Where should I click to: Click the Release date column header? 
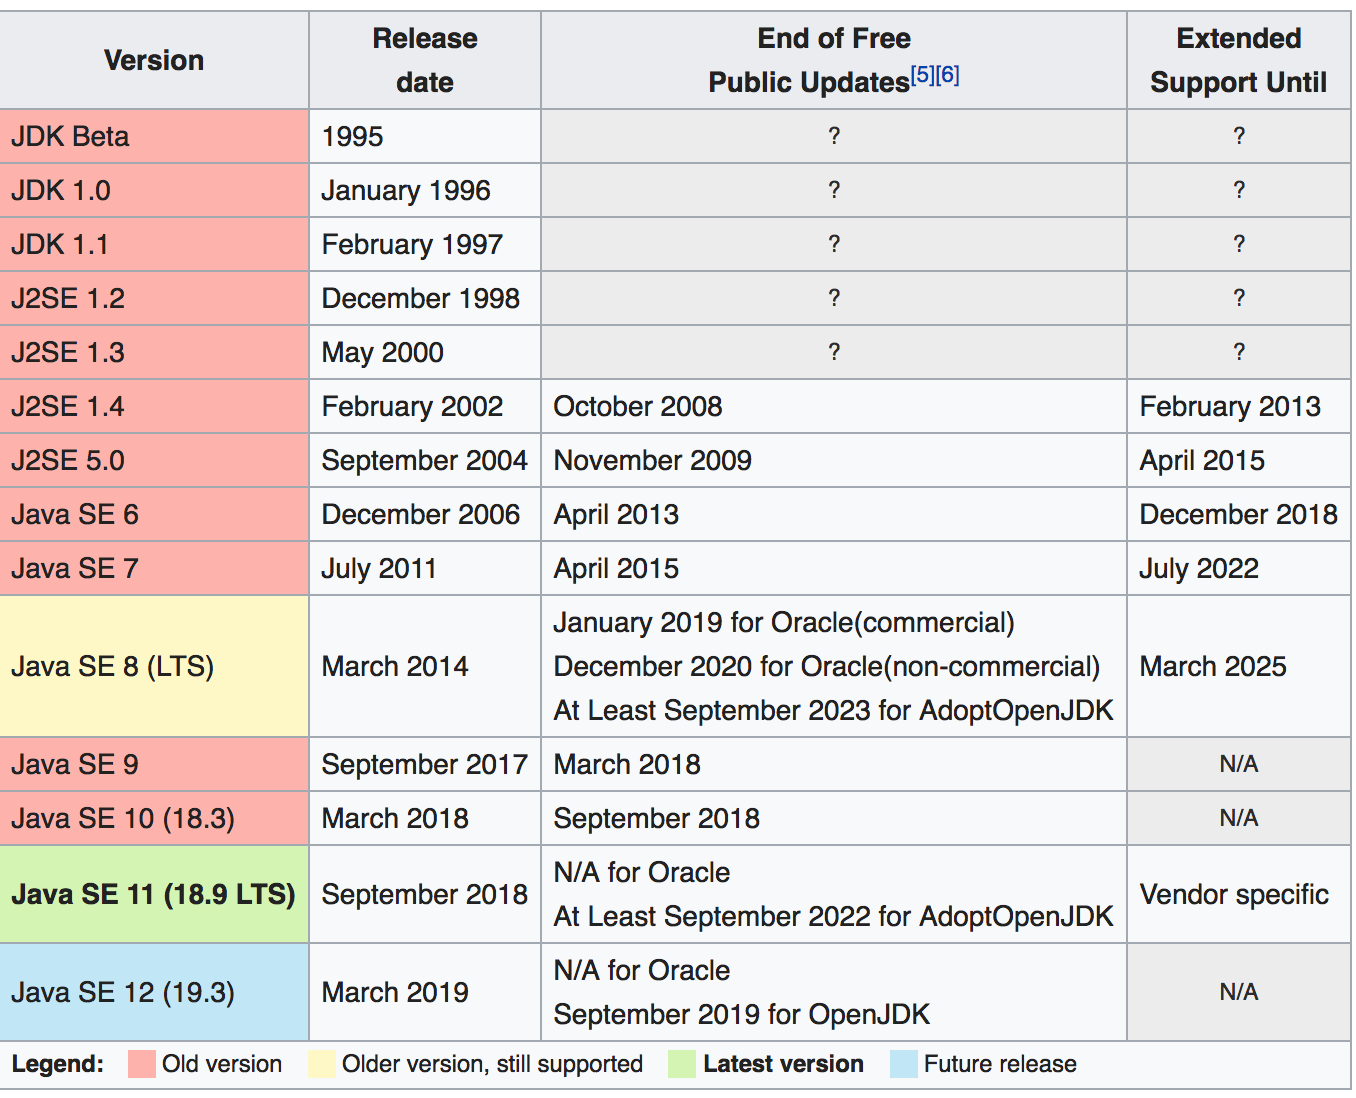coord(425,60)
